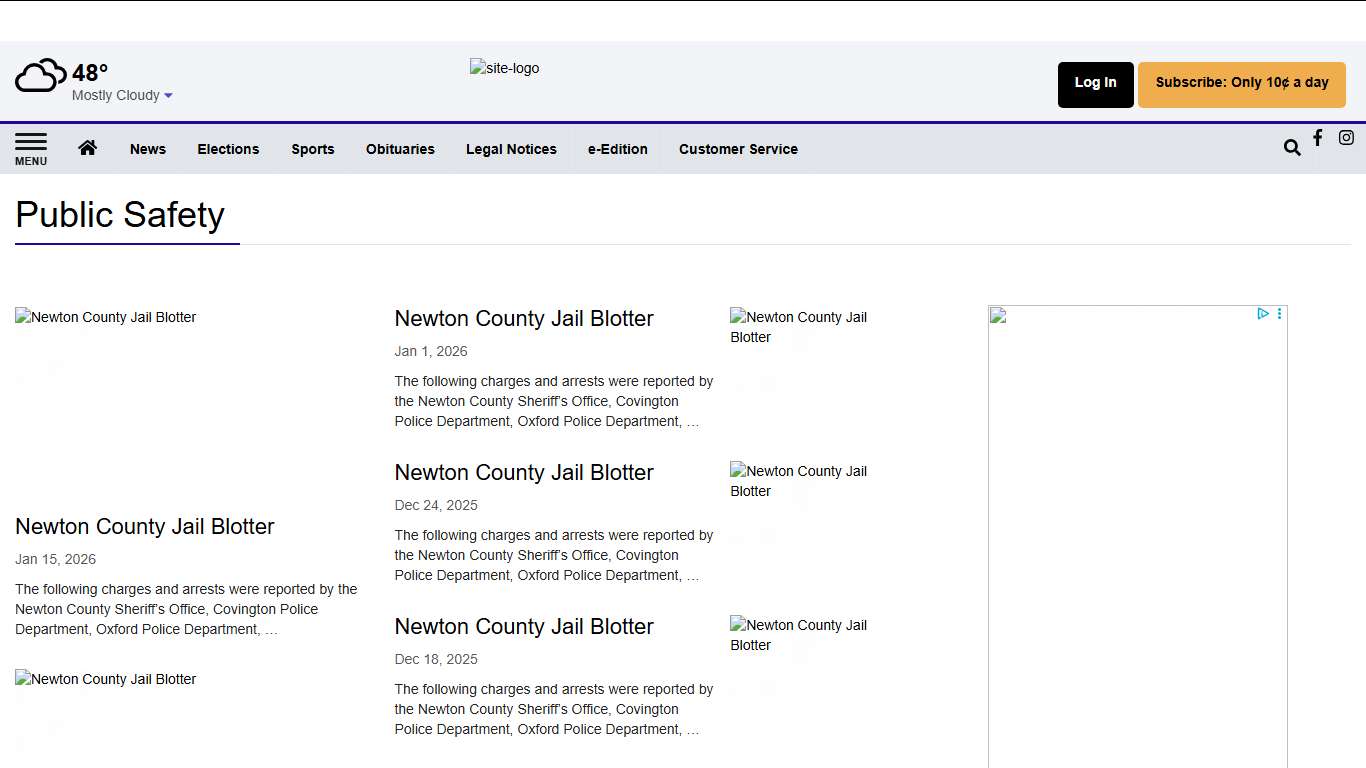Click the Jan 15 Jail Blotter article thumbnail
The image size is (1366, 768).
pos(105,317)
